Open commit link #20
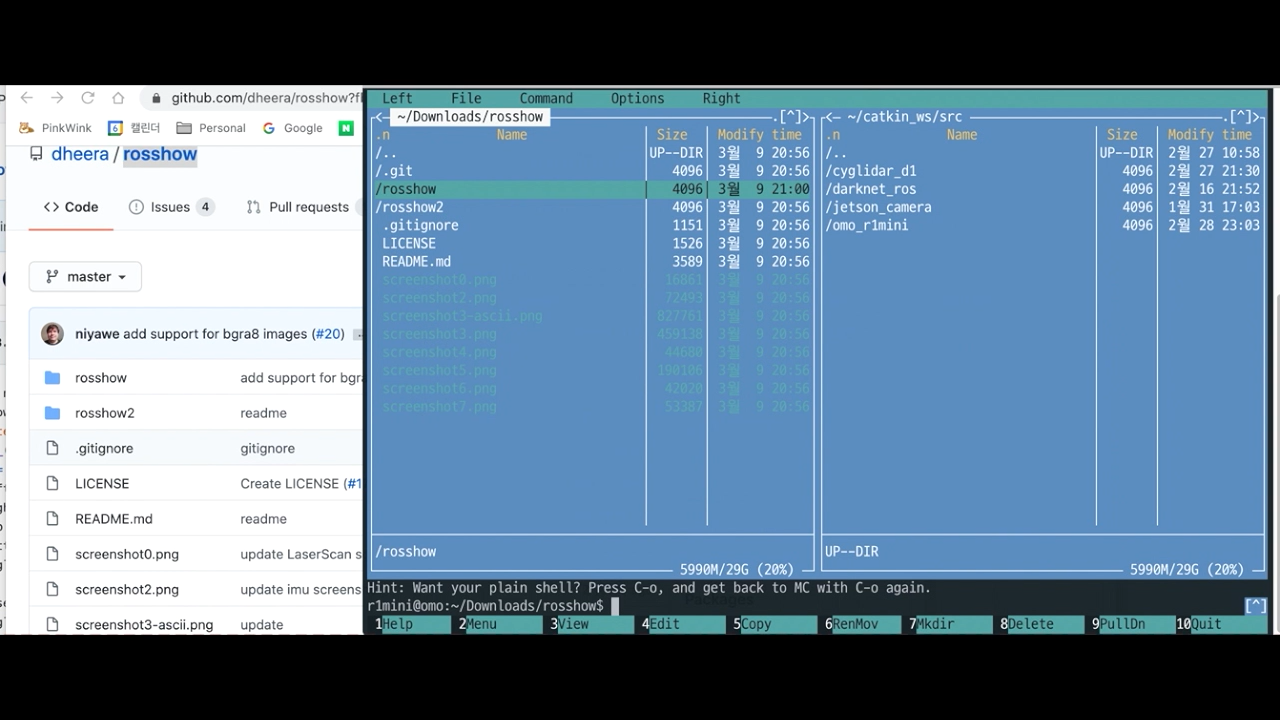Screen dimensions: 1280x720 click(328, 334)
